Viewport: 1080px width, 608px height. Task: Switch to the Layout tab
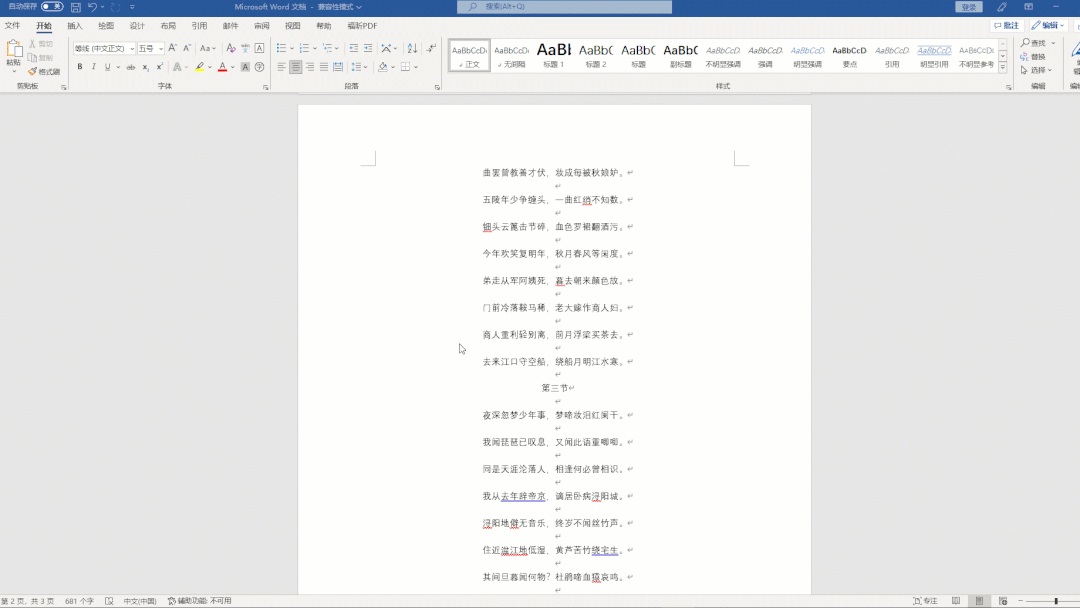168,26
